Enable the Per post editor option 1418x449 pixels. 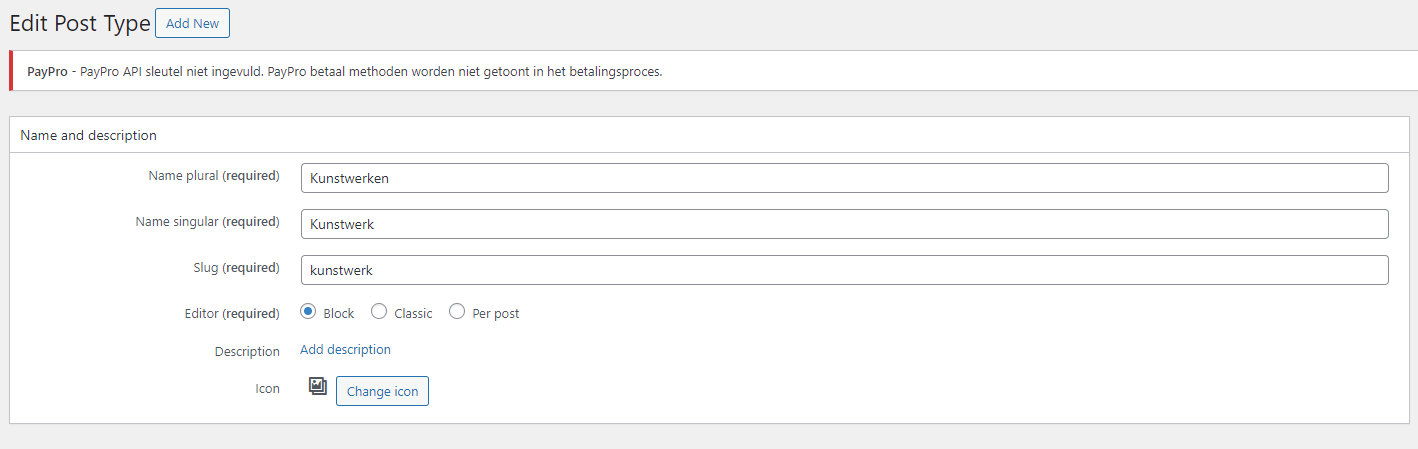tap(457, 312)
